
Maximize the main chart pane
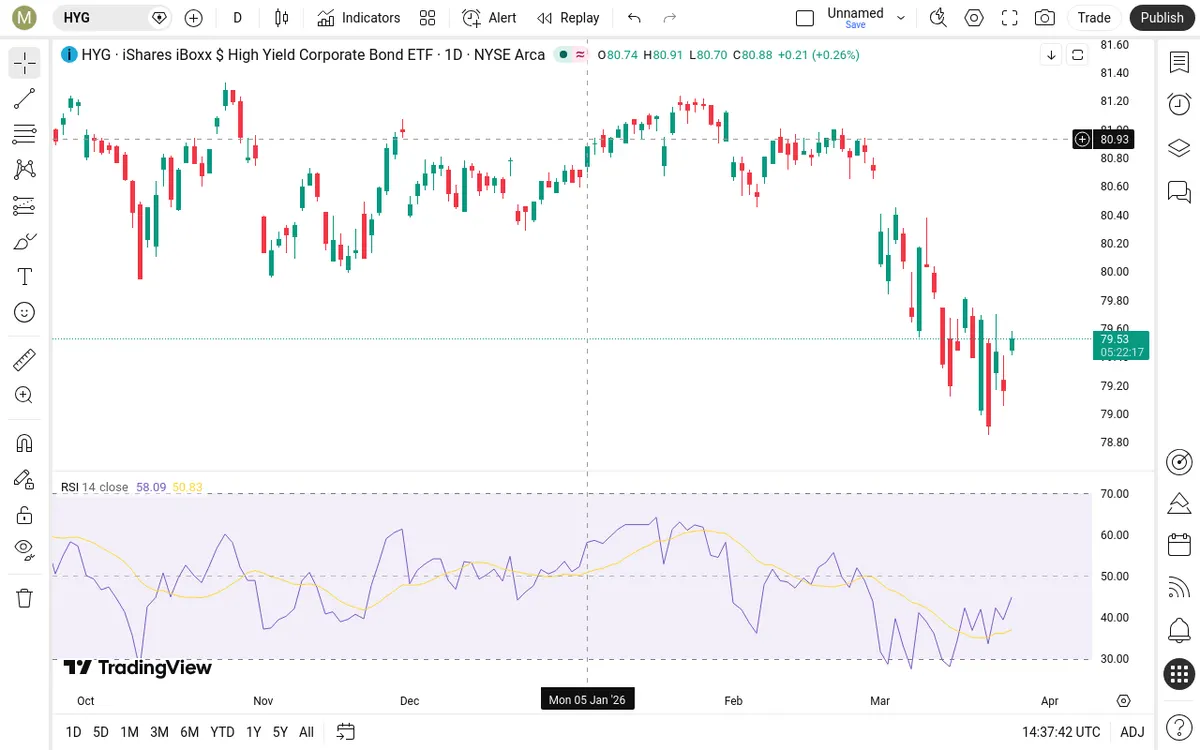pos(1077,55)
